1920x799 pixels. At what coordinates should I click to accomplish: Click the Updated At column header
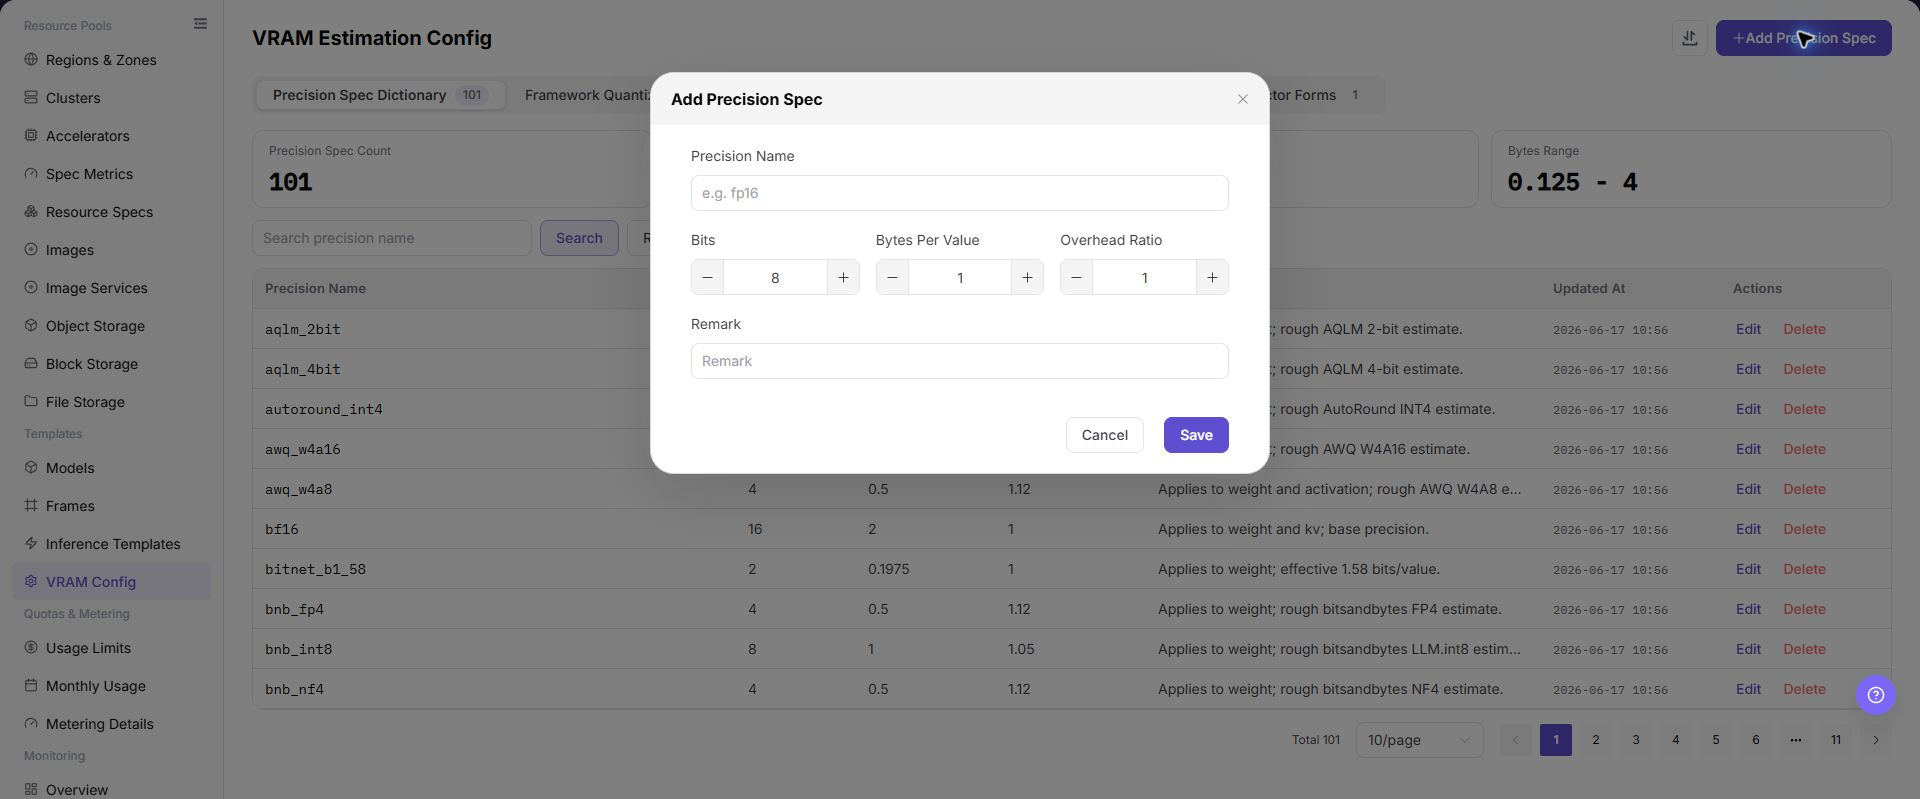(x=1588, y=288)
